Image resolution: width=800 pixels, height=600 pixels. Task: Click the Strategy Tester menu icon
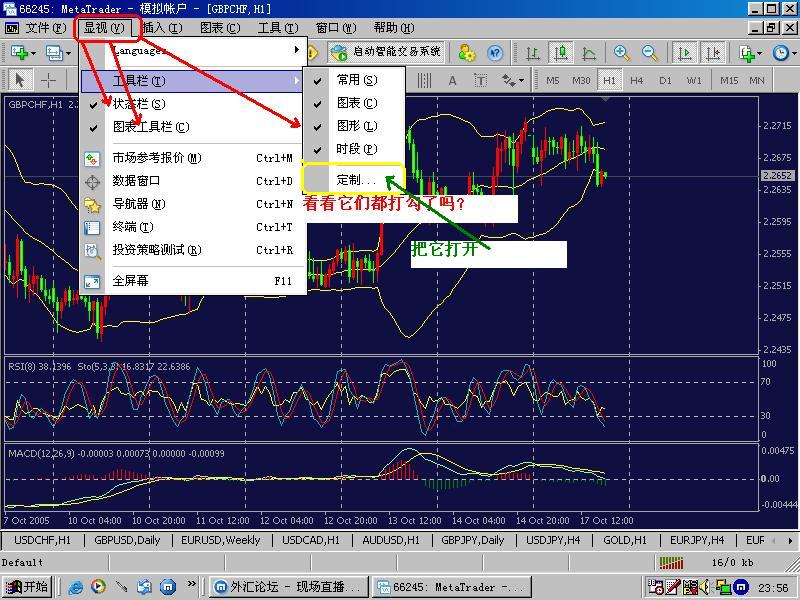(x=92, y=251)
